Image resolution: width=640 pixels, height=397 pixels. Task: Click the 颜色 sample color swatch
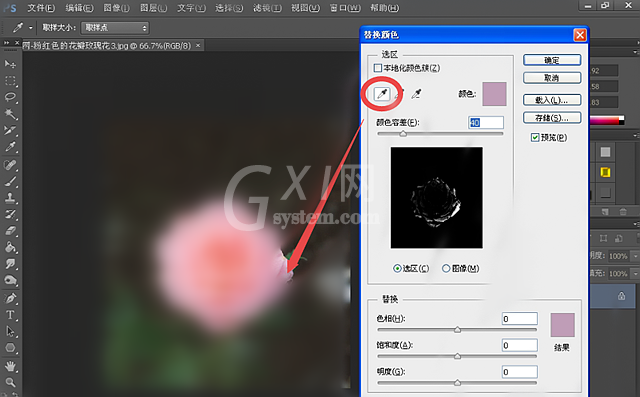[494, 94]
